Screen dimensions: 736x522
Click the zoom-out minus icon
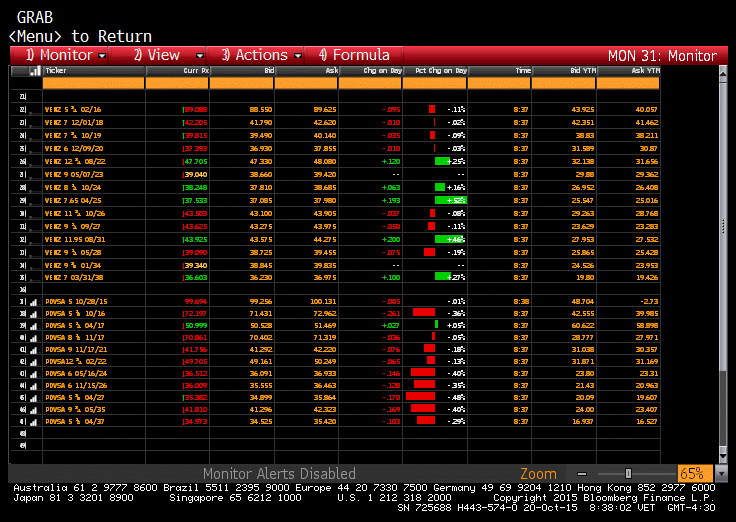(x=582, y=474)
